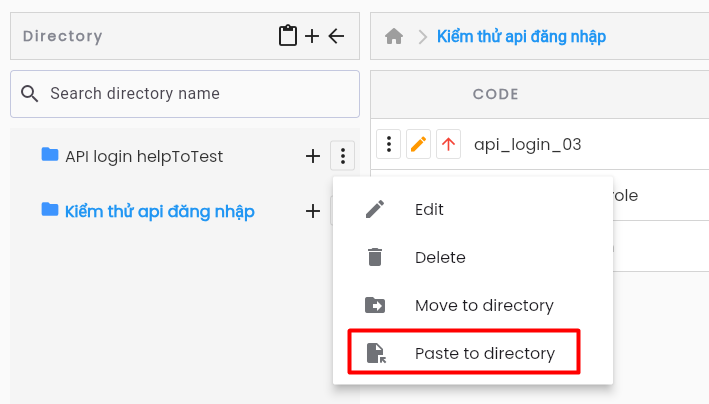Click the clipboard paste icon in Directory header
Image resolution: width=709 pixels, height=404 pixels.
(288, 36)
